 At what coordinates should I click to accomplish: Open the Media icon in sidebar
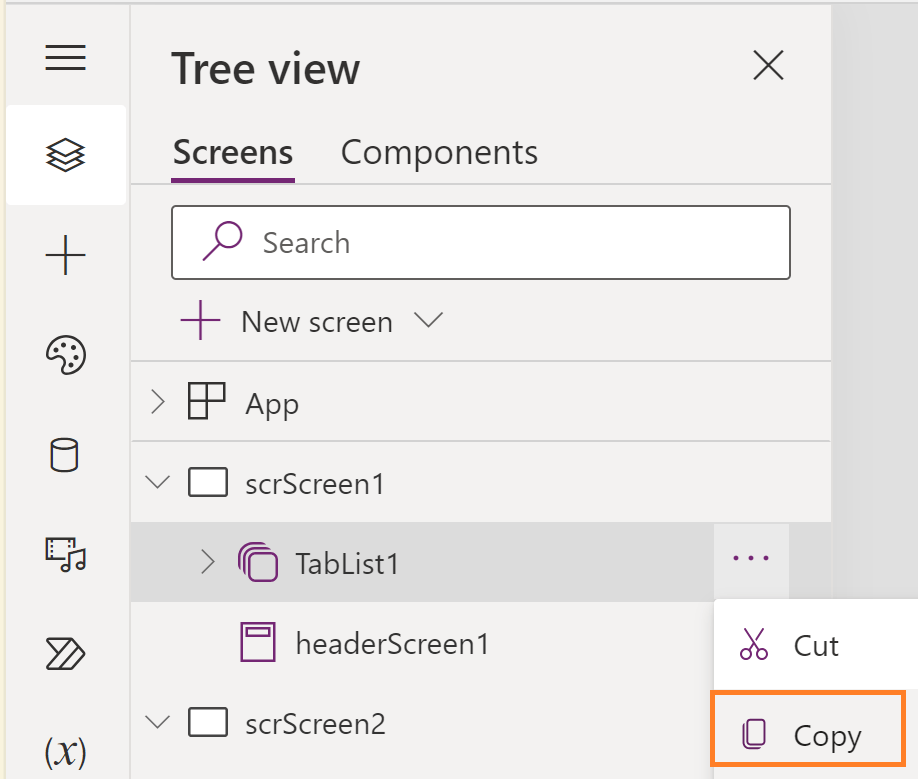66,553
